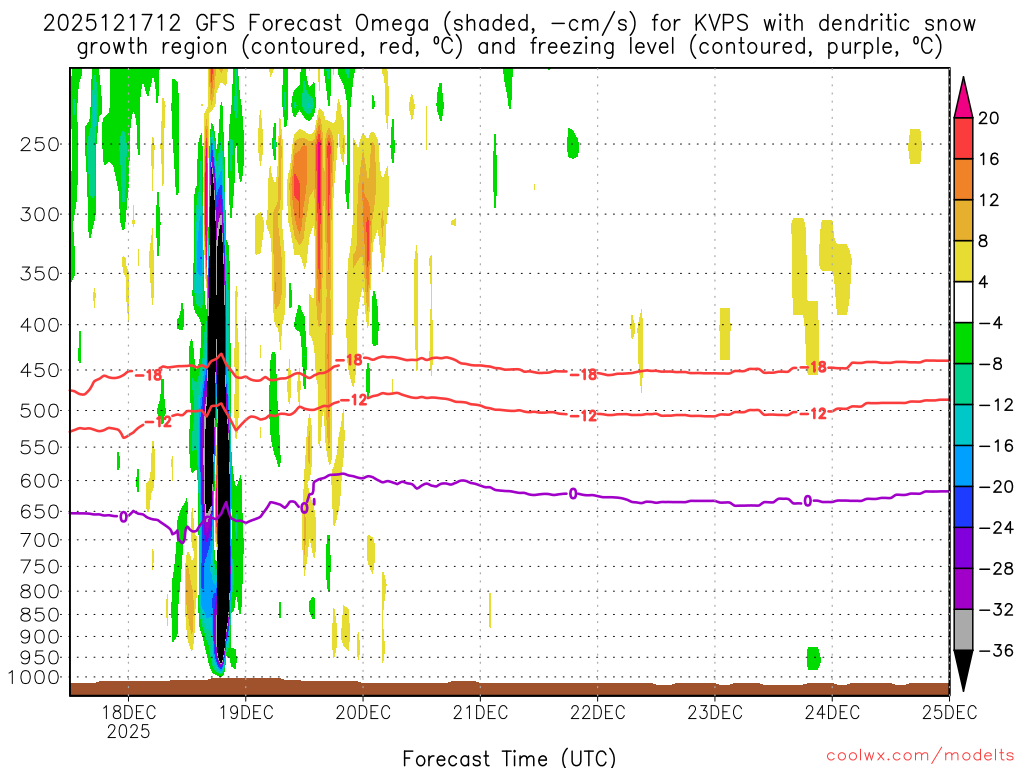
Task: Click the colorbar value label -28
Action: [996, 569]
